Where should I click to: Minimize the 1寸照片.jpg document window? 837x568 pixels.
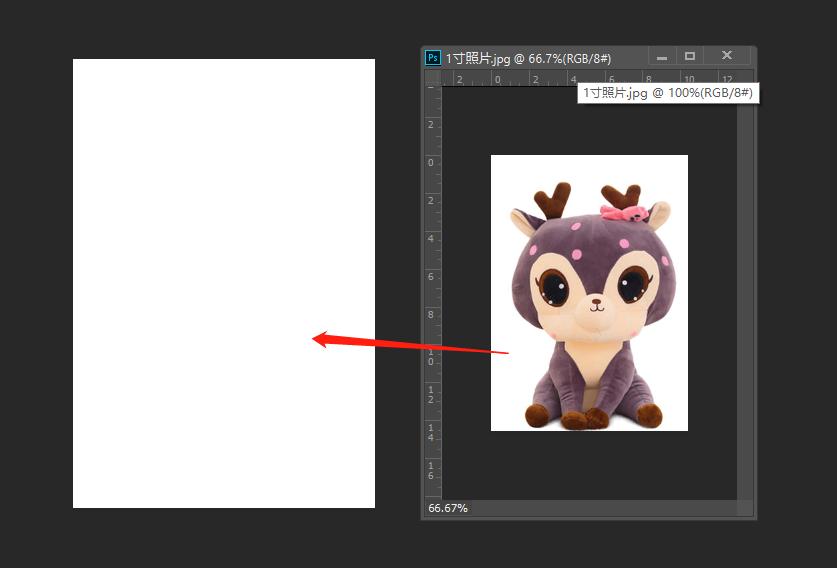[661, 57]
